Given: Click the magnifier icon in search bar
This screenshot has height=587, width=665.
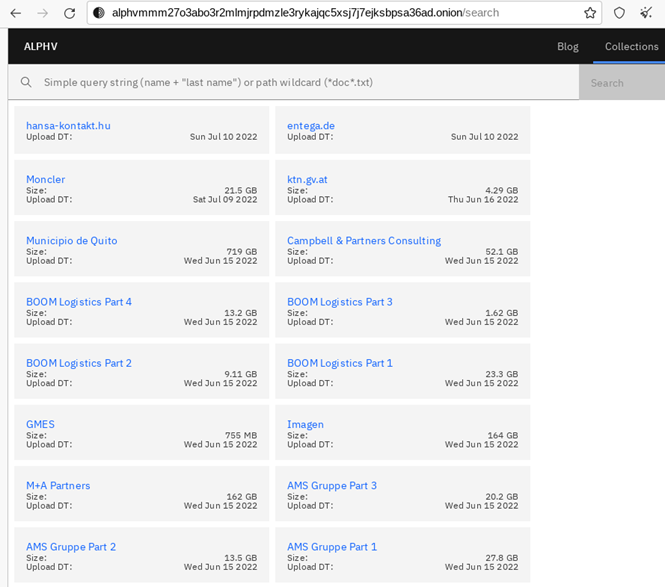Looking at the screenshot, I should (x=26, y=82).
